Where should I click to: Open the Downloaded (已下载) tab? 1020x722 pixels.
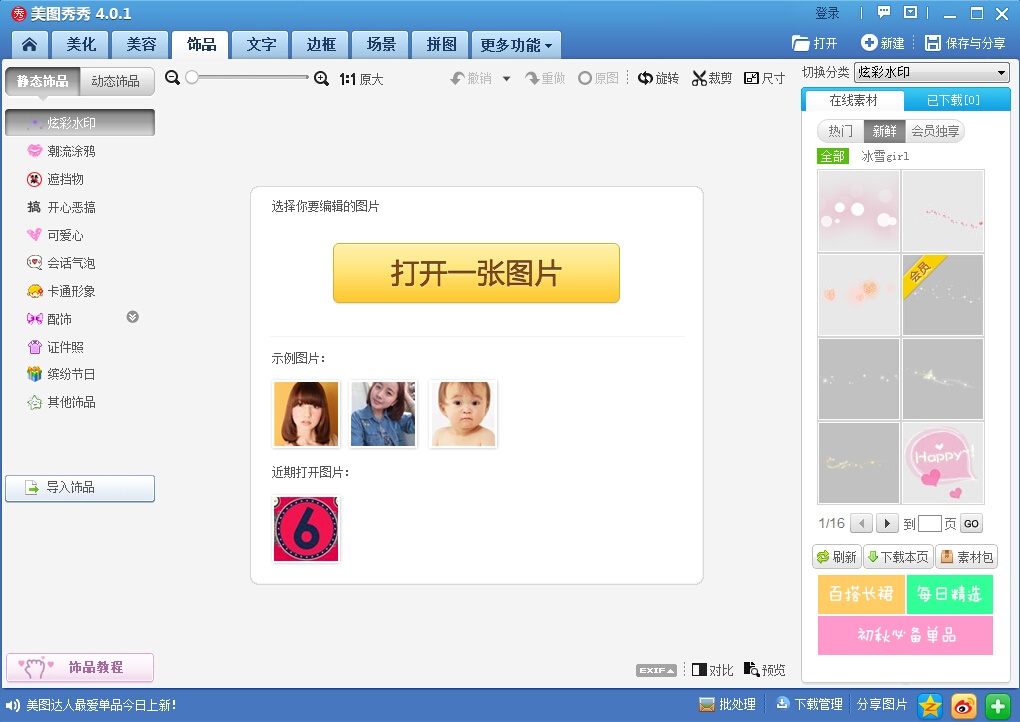coord(952,100)
